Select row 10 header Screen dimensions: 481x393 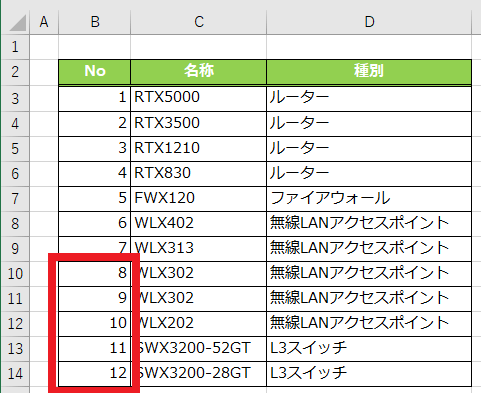click(x=15, y=274)
